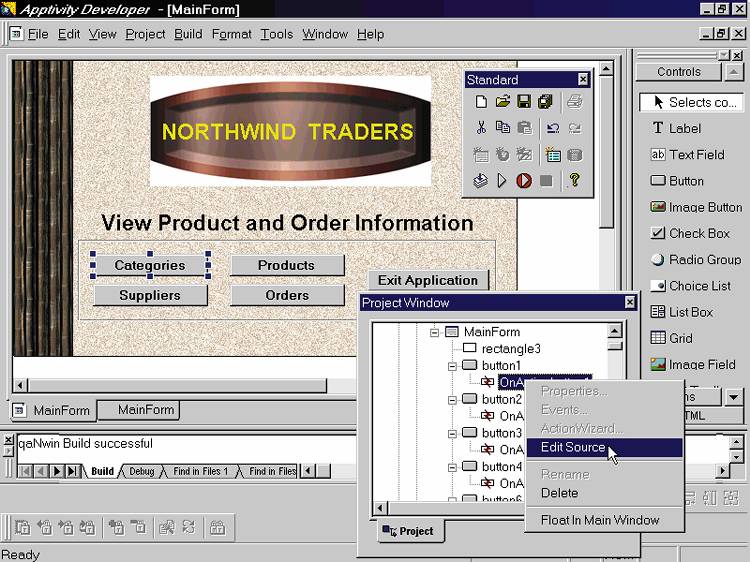The image size is (750, 562).
Task: Collapse the button3 tree node
Action: (452, 433)
